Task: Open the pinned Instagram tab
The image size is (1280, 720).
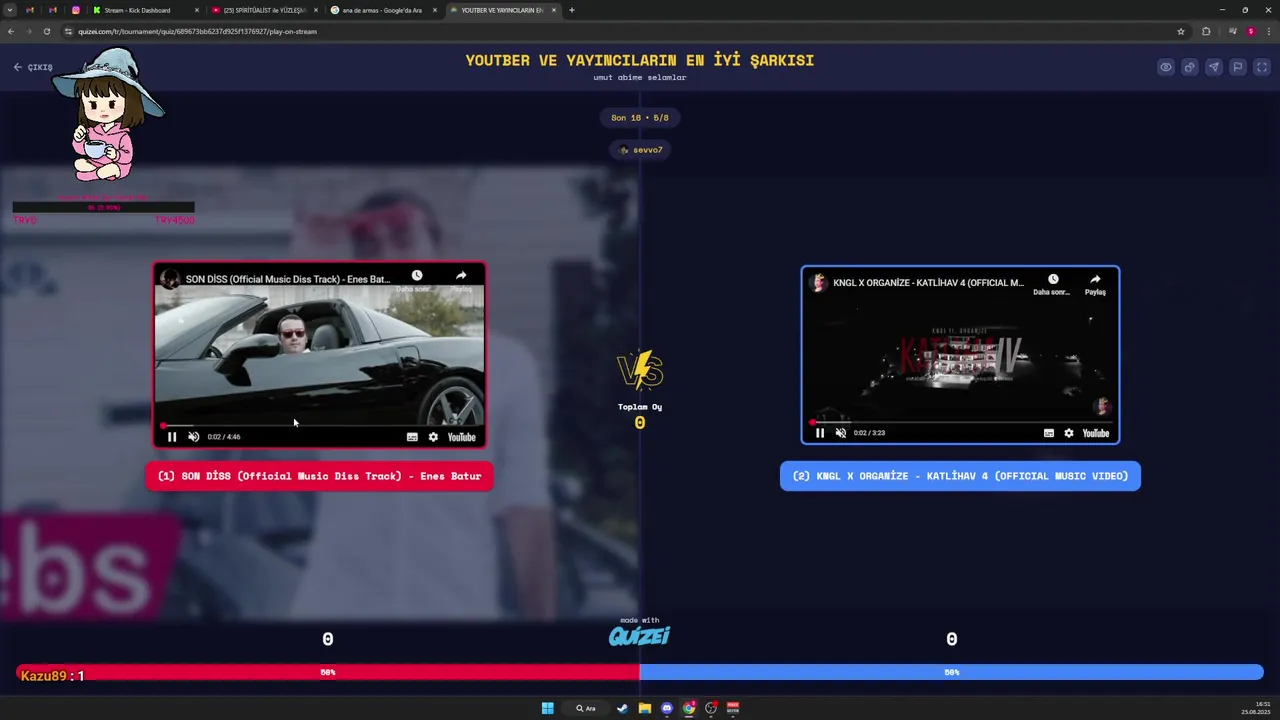Action: (x=75, y=10)
